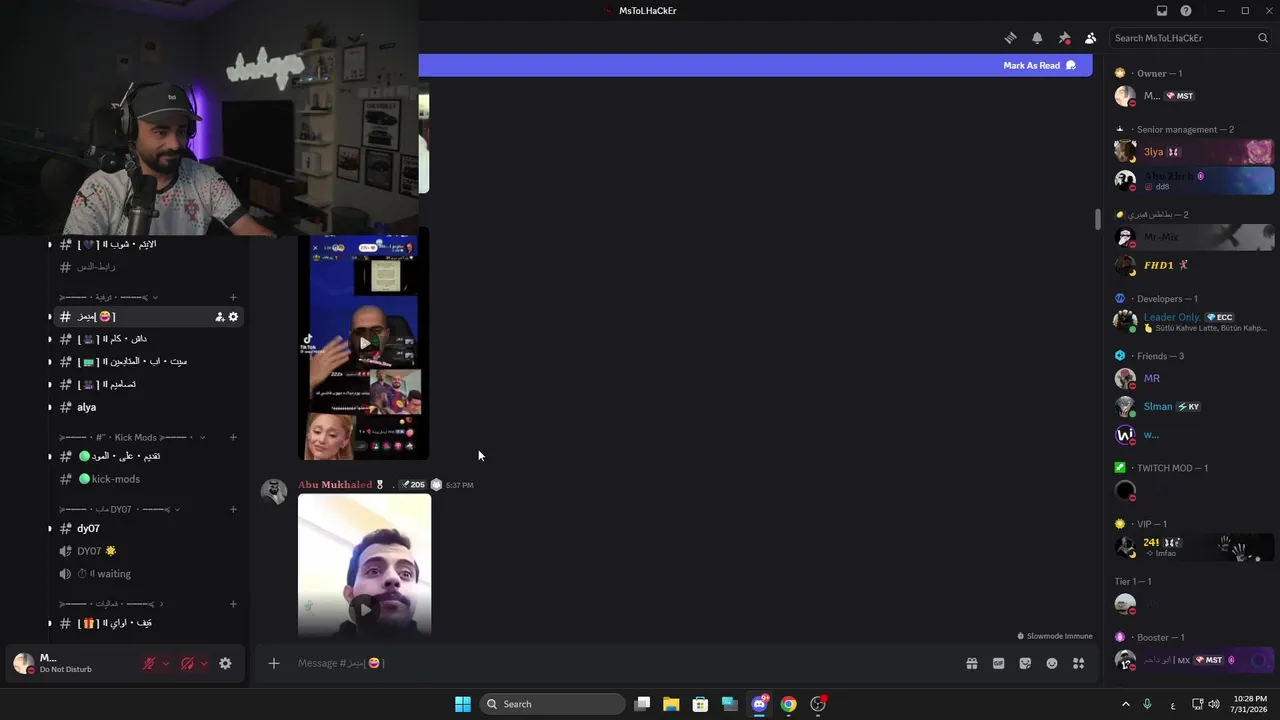
Task: Open the dy07 text channel
Action: coord(148,528)
